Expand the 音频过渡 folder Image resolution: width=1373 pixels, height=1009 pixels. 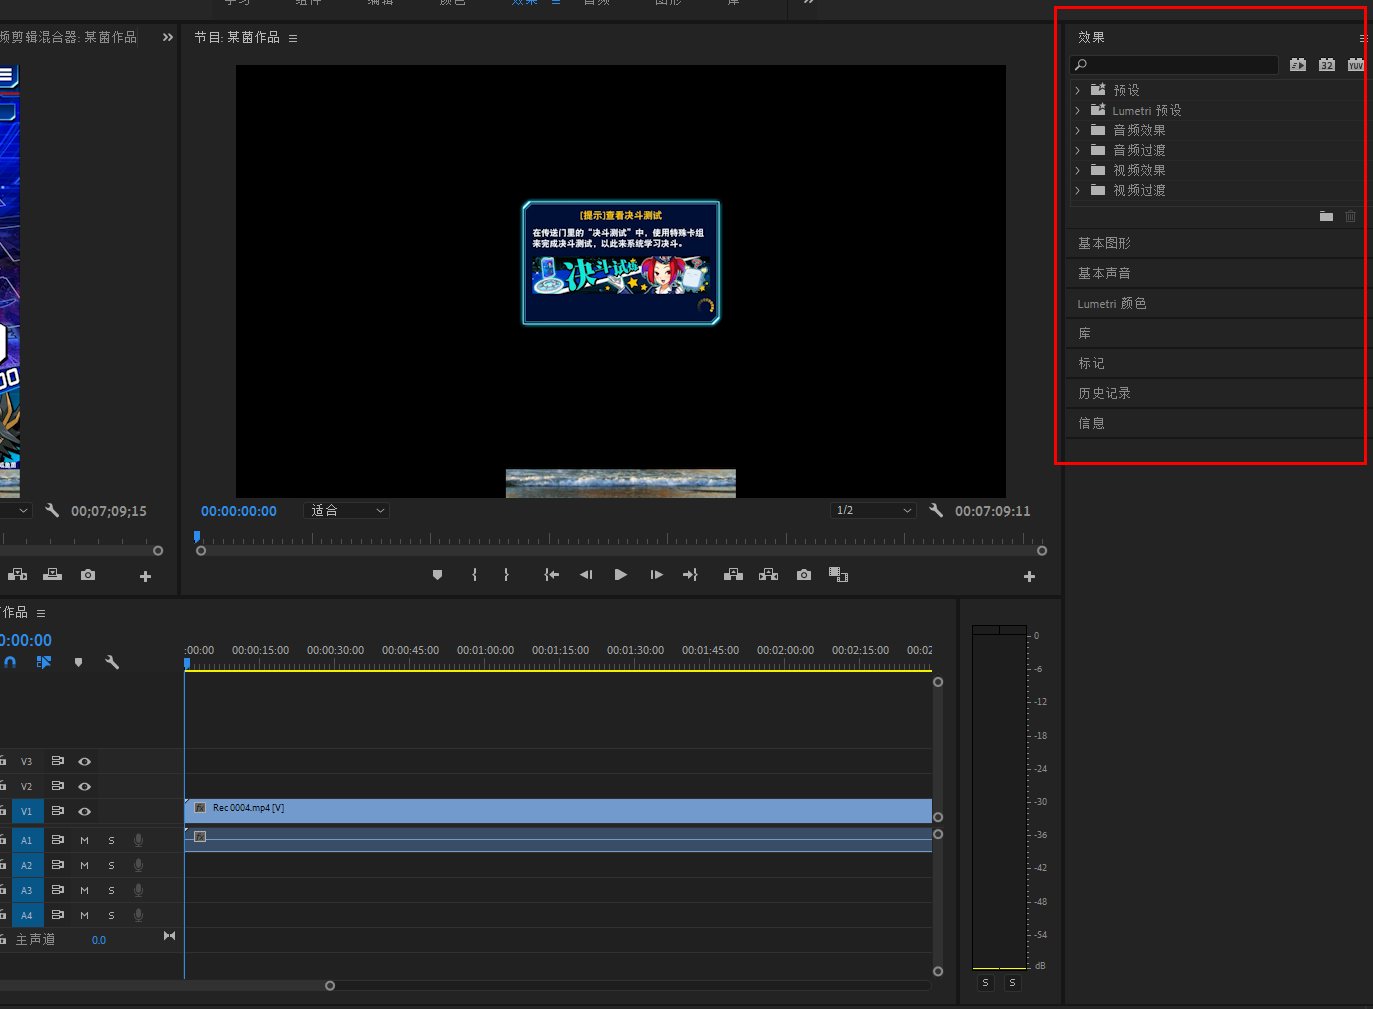coord(1078,150)
